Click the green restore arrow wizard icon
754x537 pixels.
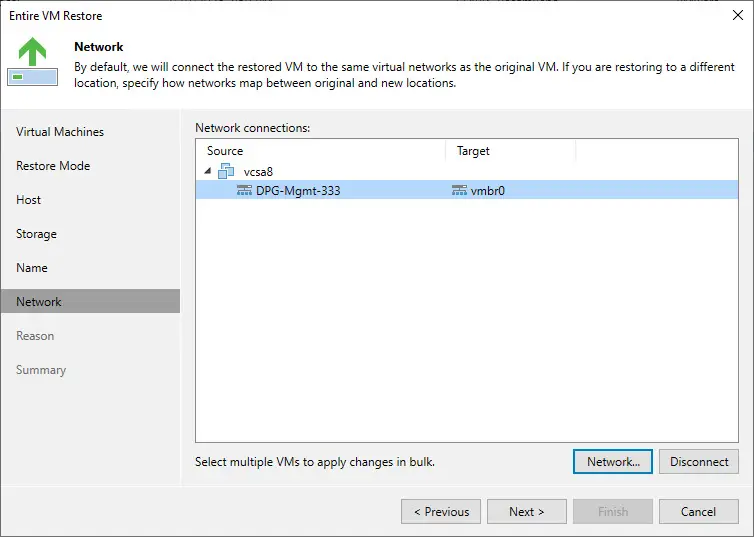32,62
